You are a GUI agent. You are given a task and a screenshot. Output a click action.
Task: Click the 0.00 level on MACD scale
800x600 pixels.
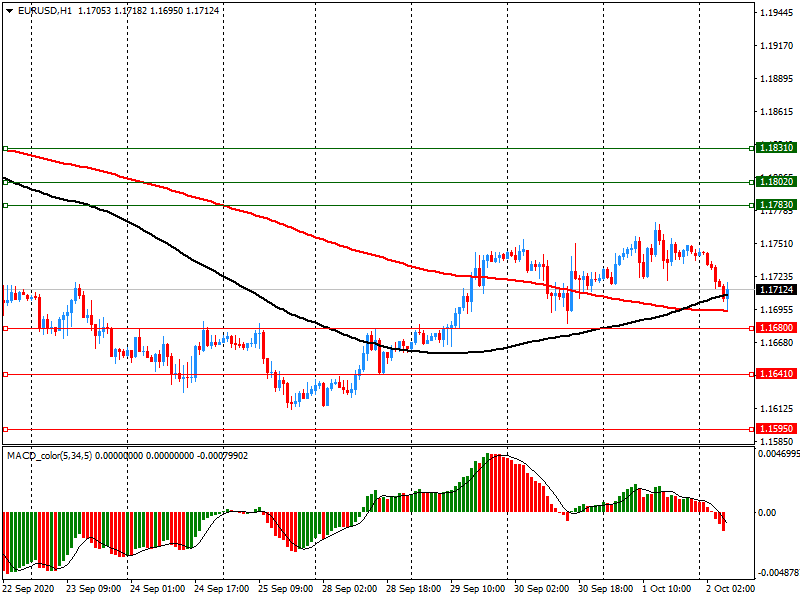click(768, 512)
